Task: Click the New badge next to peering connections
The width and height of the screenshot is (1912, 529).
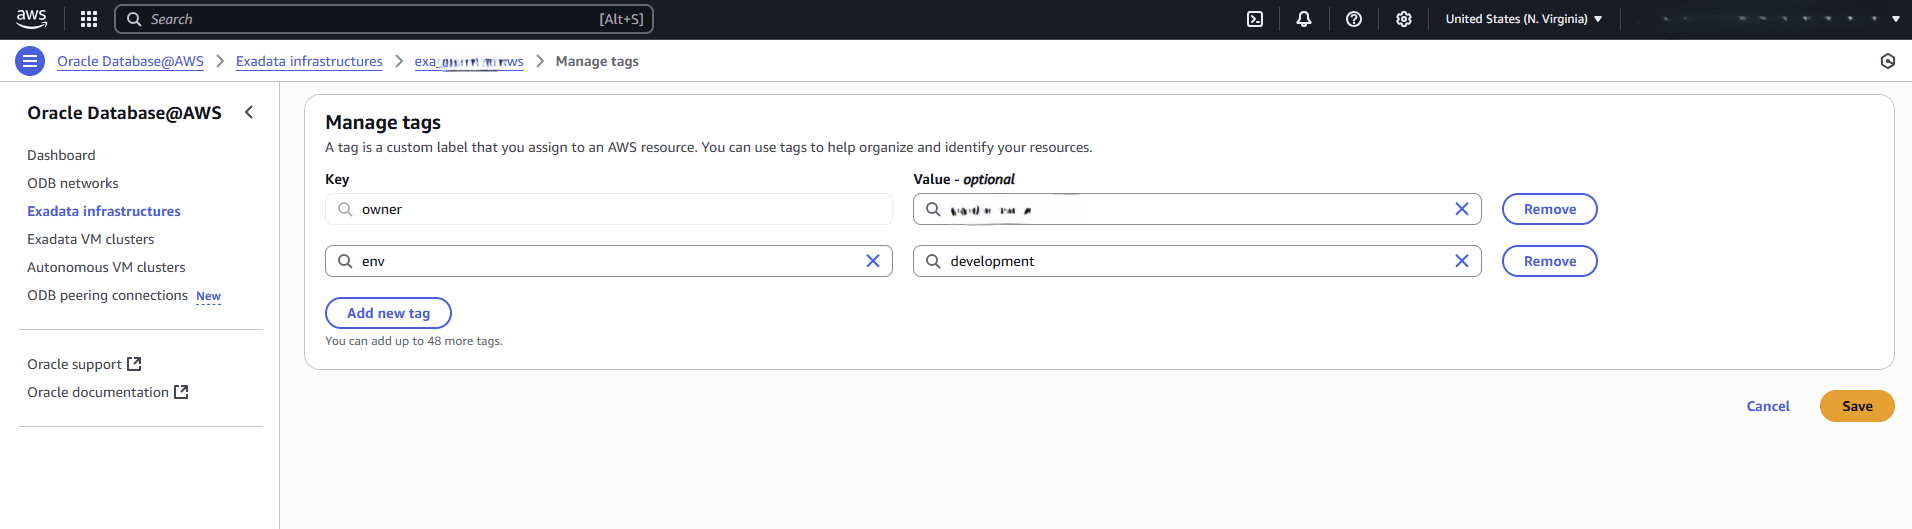Action: 209,296
